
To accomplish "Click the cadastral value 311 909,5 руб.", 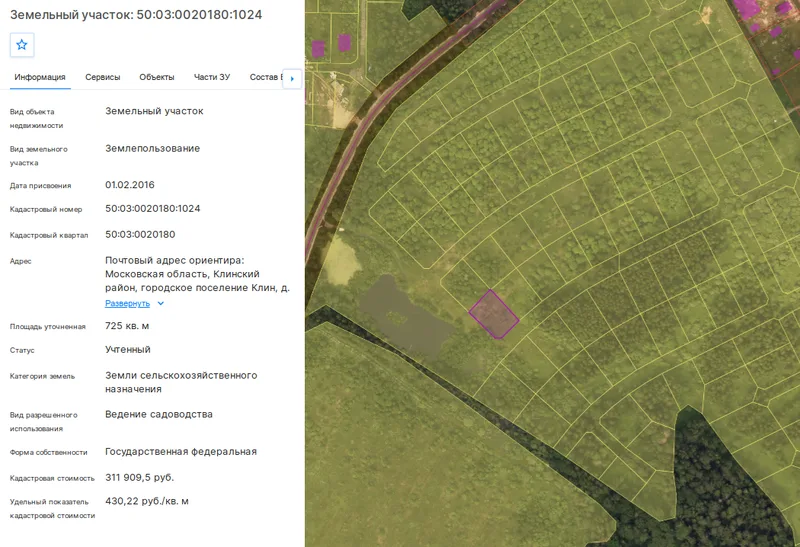I will (140, 478).
